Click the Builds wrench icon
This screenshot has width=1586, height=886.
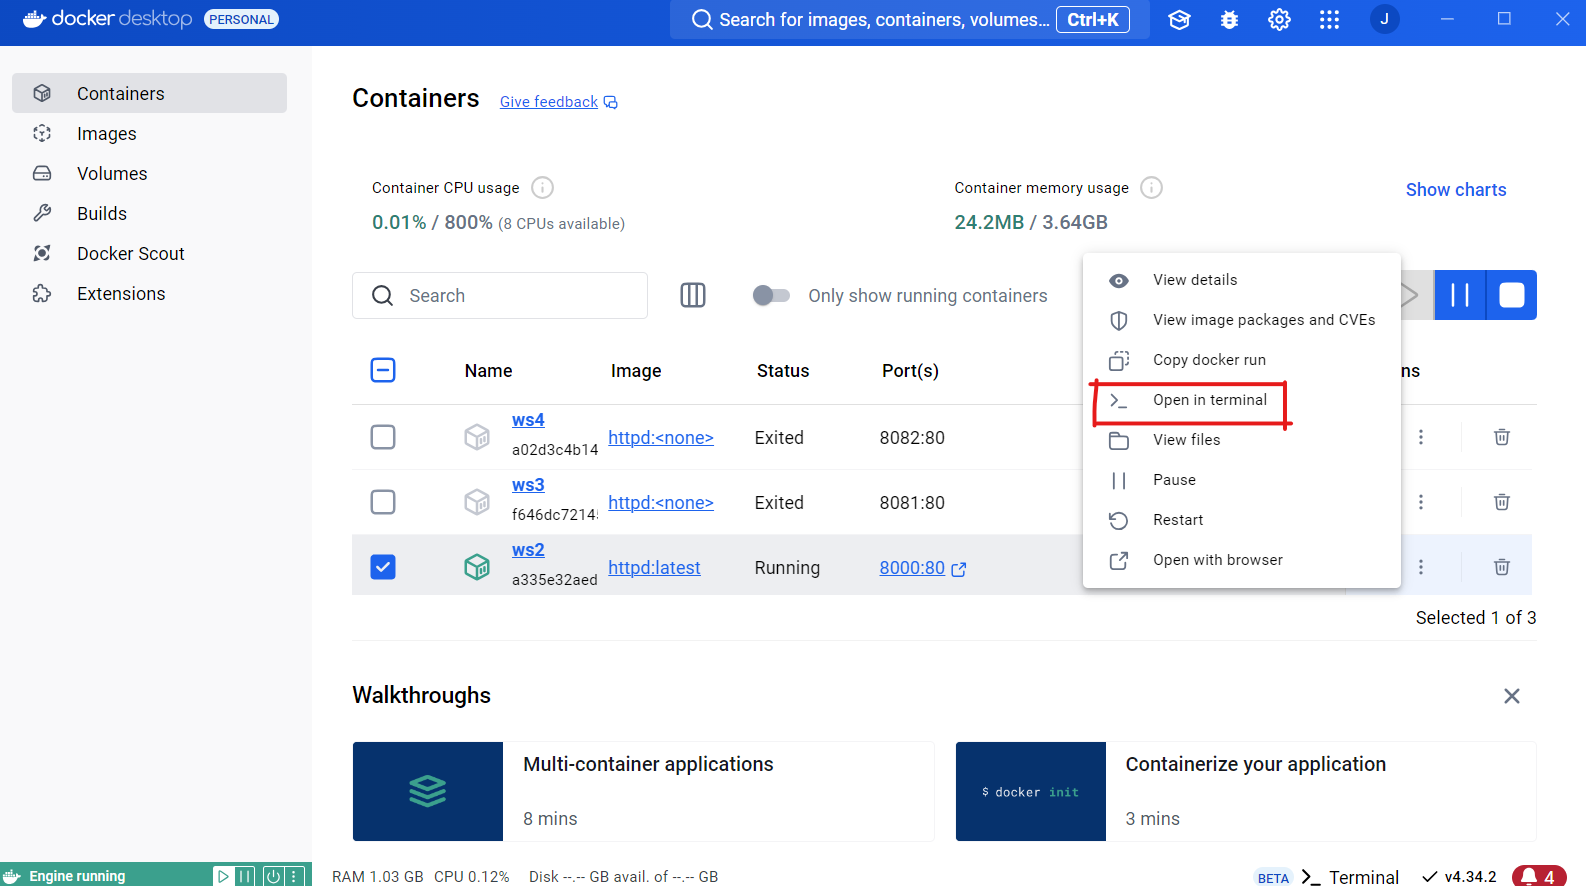(42, 213)
